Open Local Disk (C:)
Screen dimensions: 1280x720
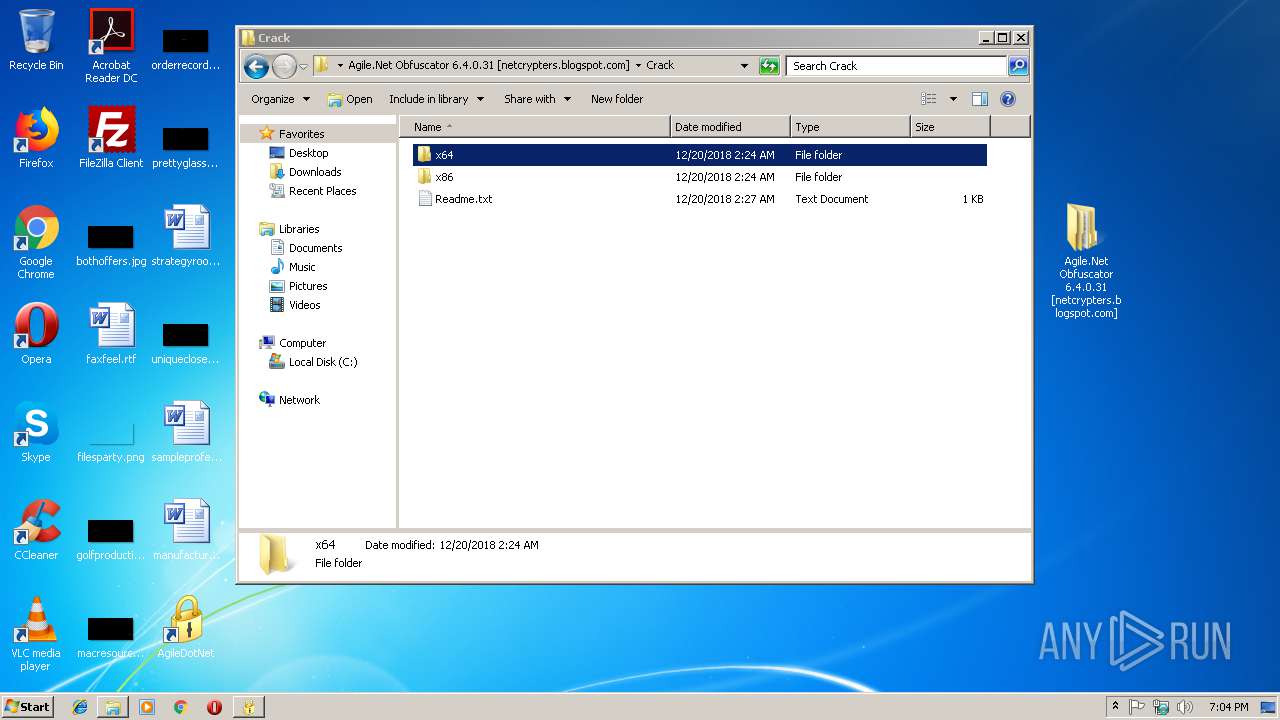click(x=323, y=362)
